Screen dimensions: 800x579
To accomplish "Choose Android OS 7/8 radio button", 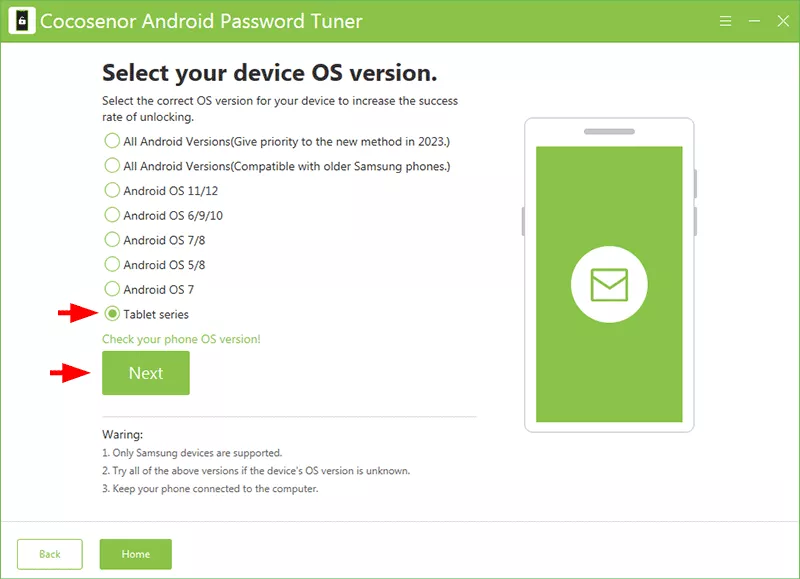I will pyautogui.click(x=112, y=239).
